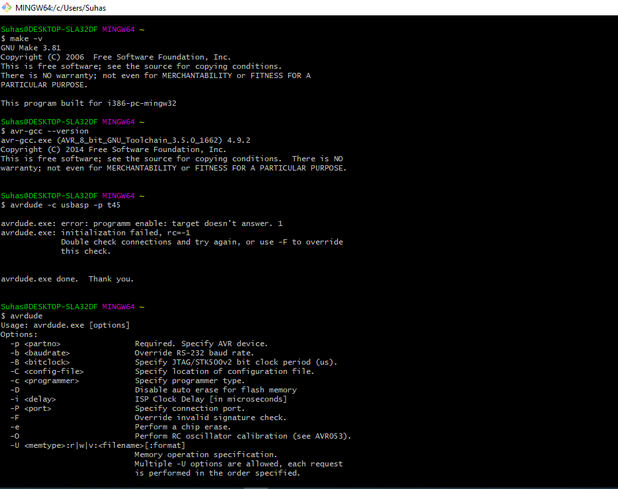The width and height of the screenshot is (618, 489).
Task: Click 'Disable auto erase for flash memory' description
Action: (x=216, y=390)
